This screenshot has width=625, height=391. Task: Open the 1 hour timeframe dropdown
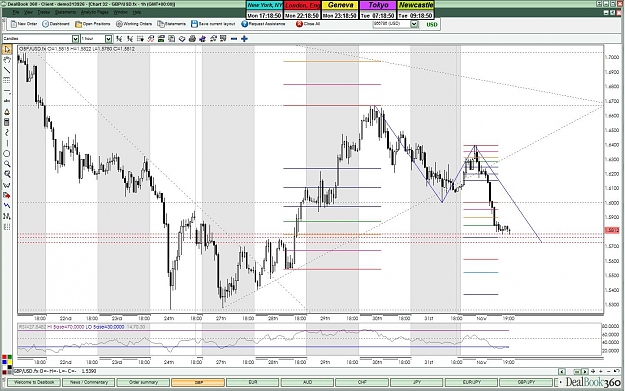coord(108,39)
